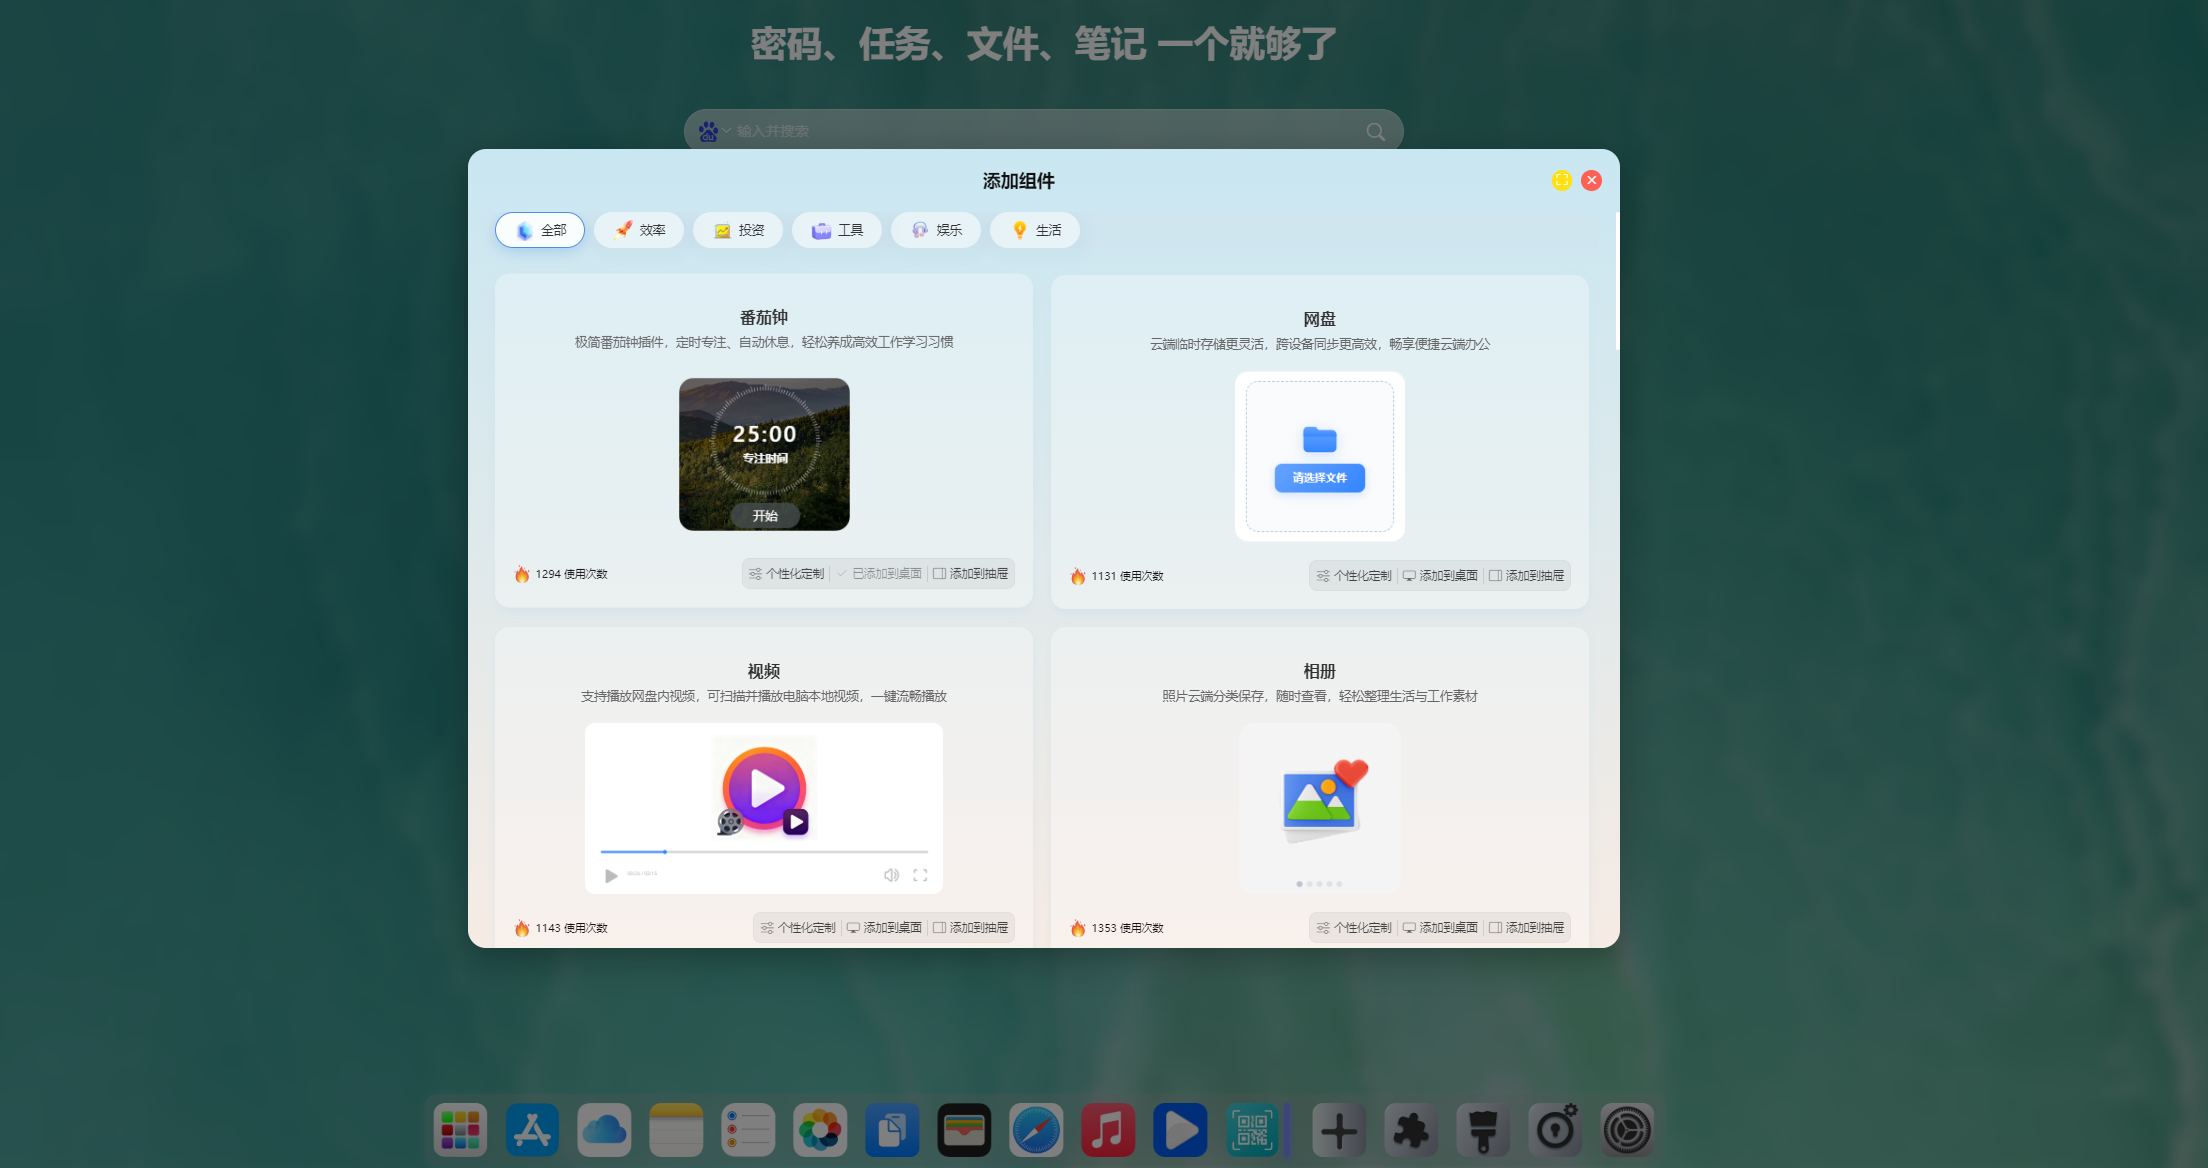The image size is (2208, 1168).
Task: Open the iCloud cloud icon in dock
Action: [x=605, y=1130]
